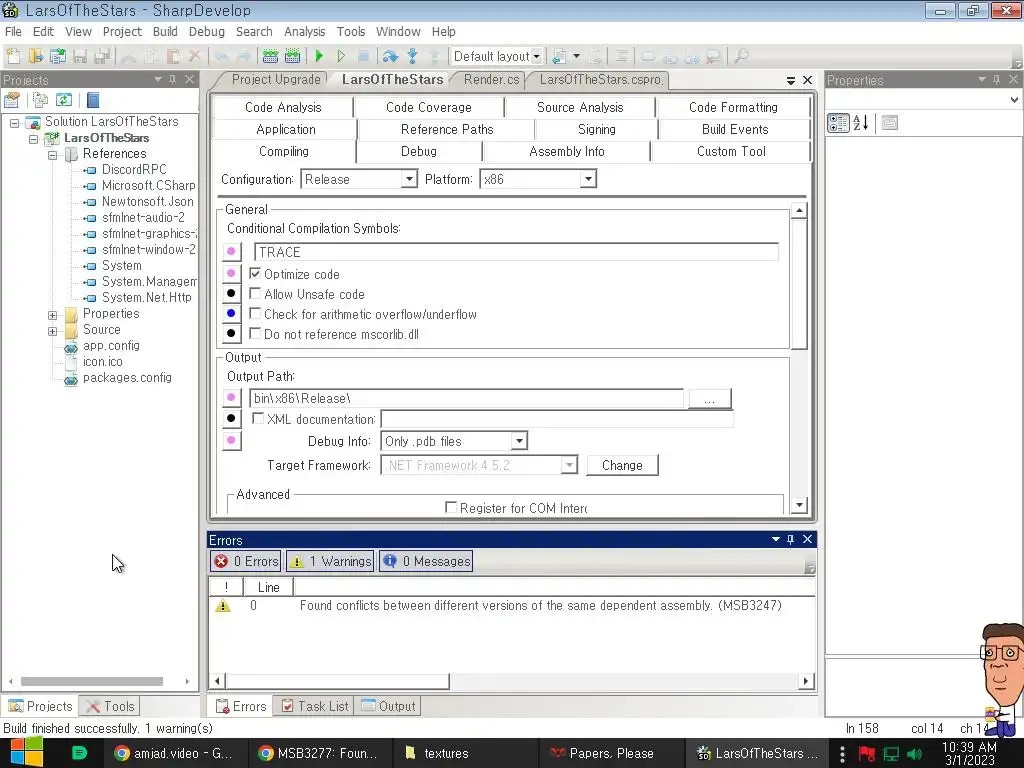1024x768 pixels.
Task: Click the volume speaker tray icon
Action: 914,754
